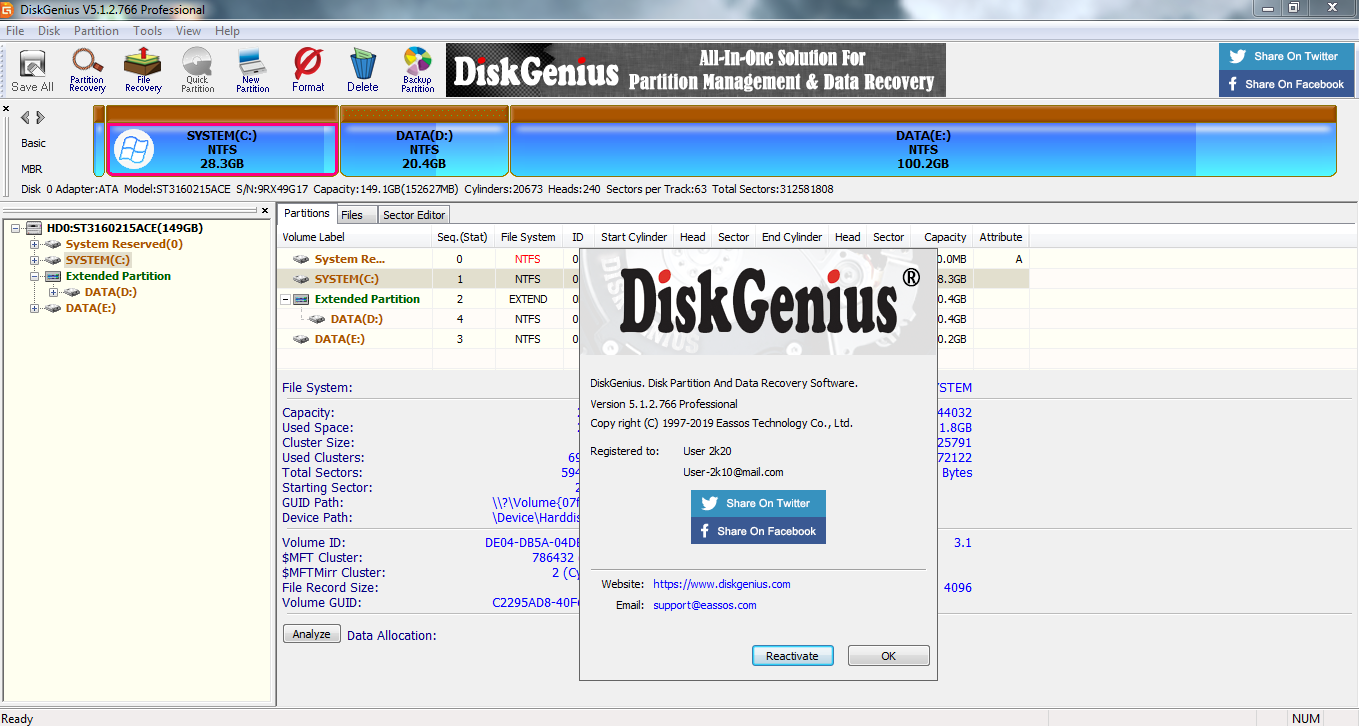Click the Windows logo on SYSTEM(C:) block
The image size is (1359, 727).
[x=132, y=150]
